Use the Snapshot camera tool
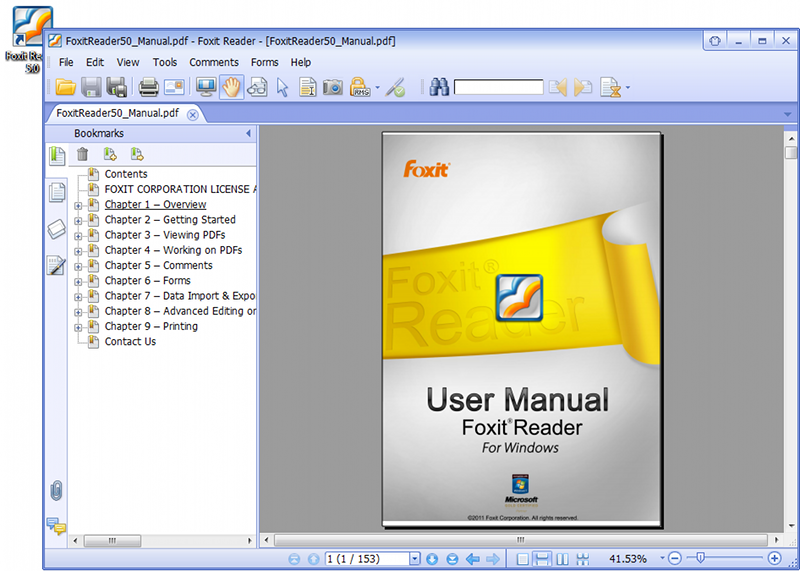 click(x=333, y=87)
